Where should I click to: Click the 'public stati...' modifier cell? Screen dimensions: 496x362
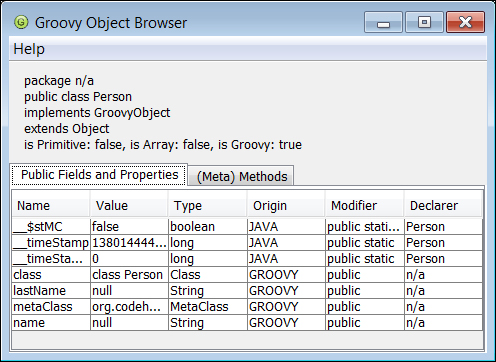coord(365,227)
